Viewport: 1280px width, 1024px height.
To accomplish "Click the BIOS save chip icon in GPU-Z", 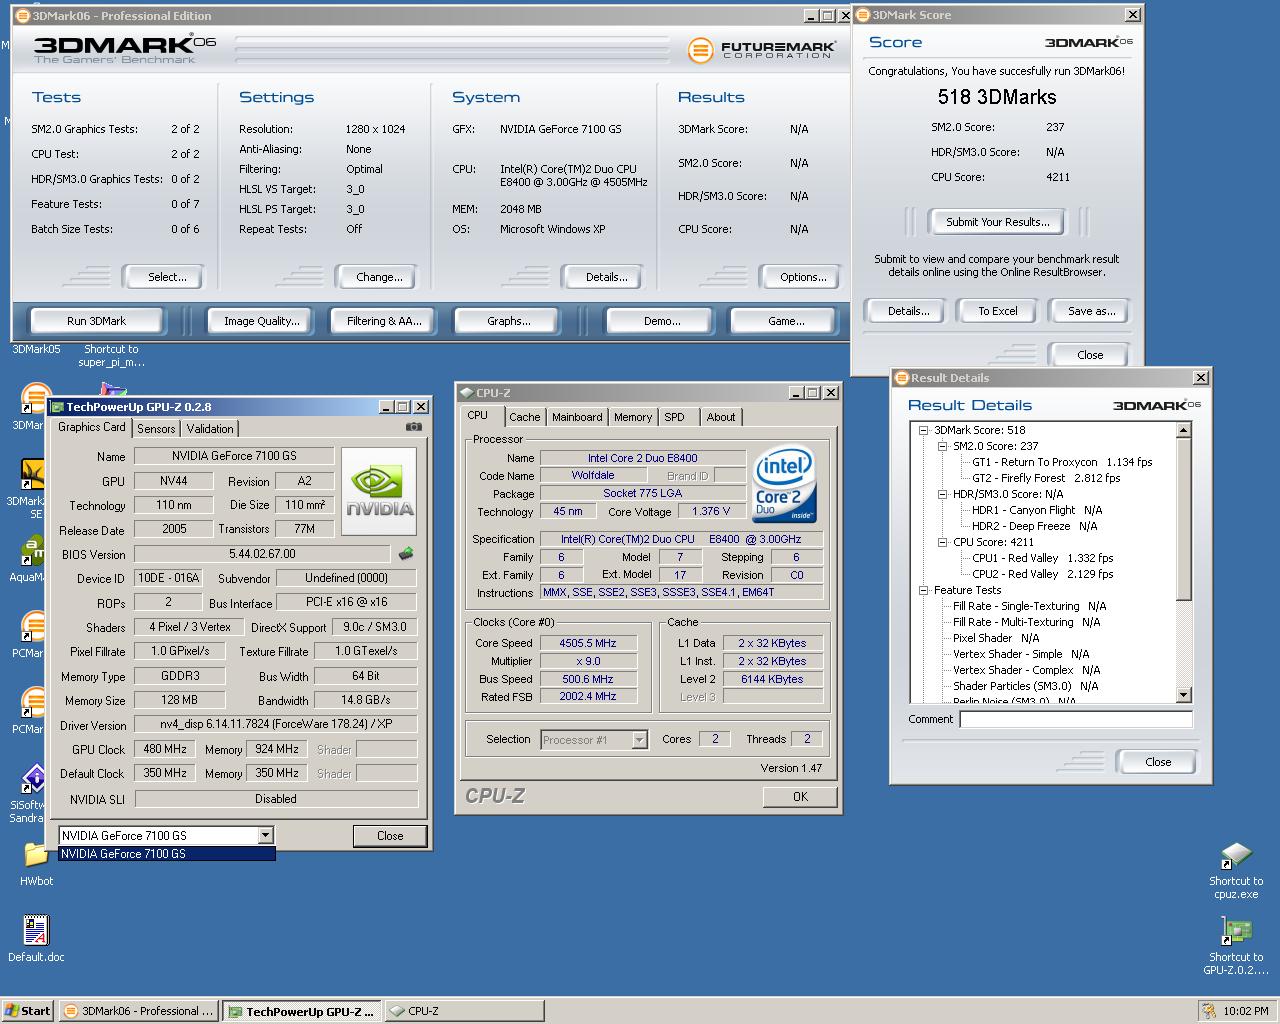I will click(x=406, y=553).
